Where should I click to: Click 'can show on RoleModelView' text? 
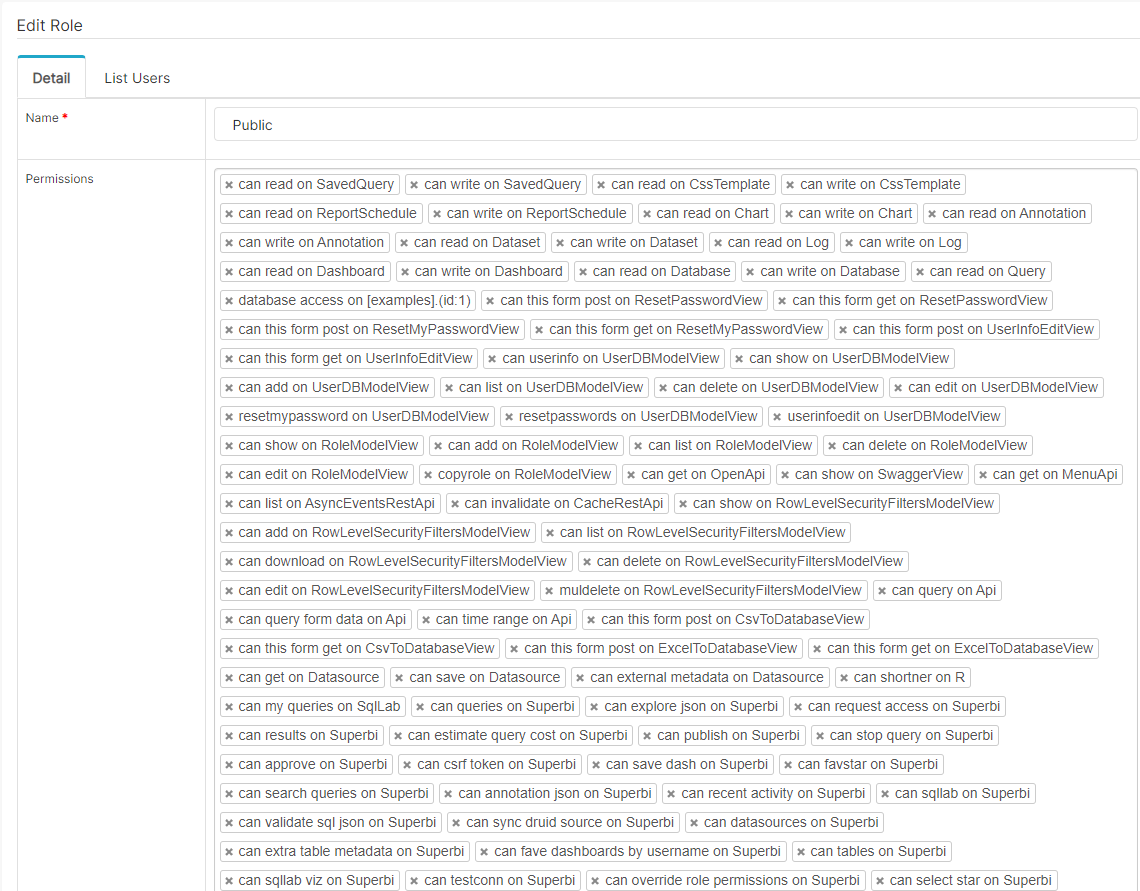[328, 446]
